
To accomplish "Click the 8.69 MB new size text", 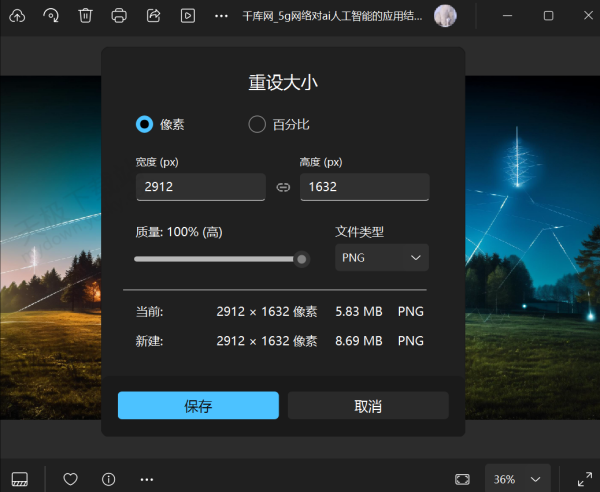I will [359, 340].
